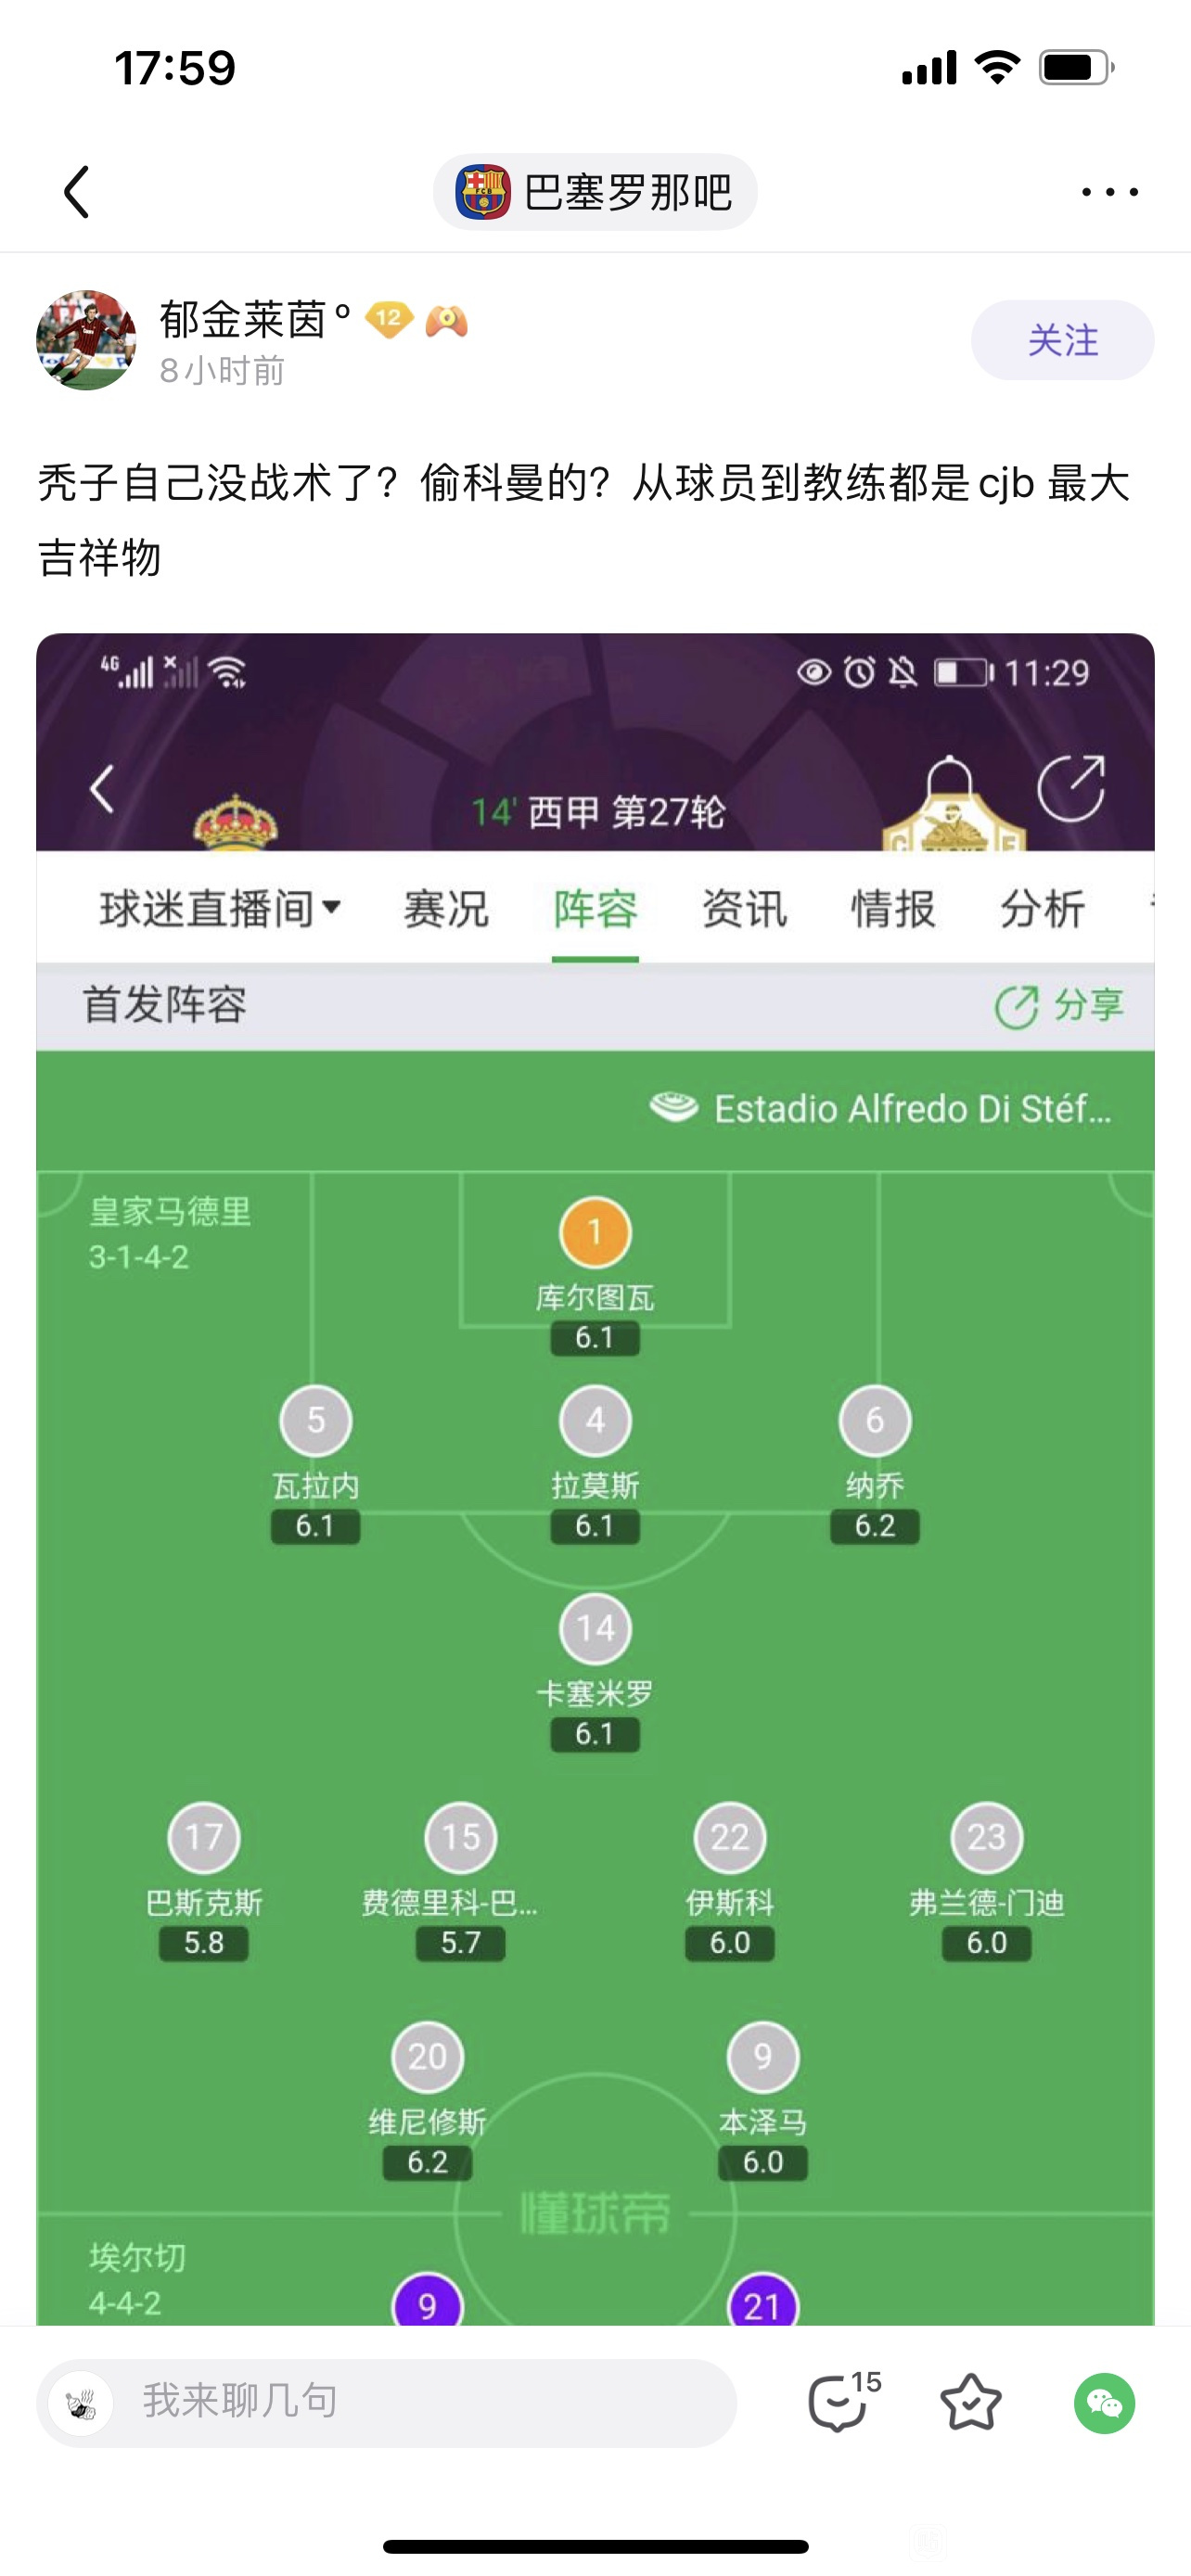Tap the Real Madrid crest logo

coord(235,822)
